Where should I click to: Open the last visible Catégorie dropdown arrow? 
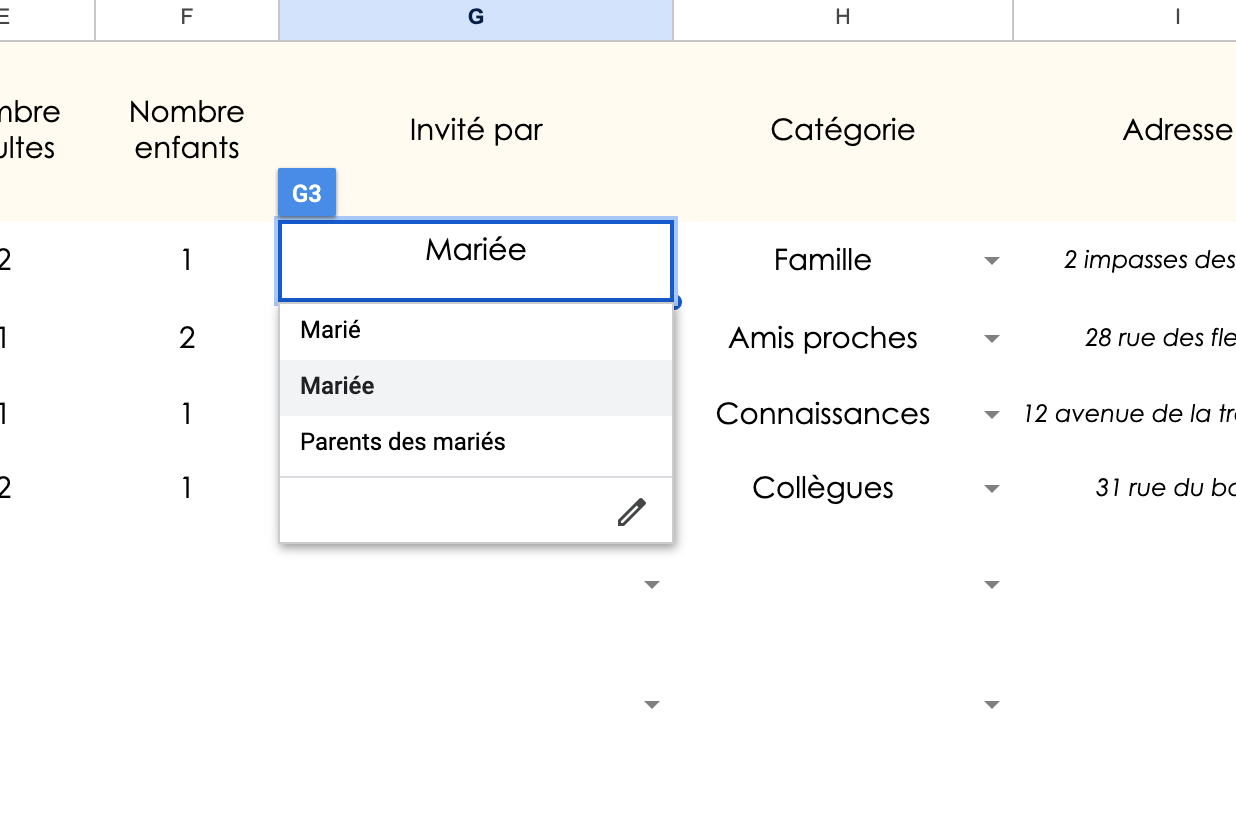pyautogui.click(x=991, y=705)
